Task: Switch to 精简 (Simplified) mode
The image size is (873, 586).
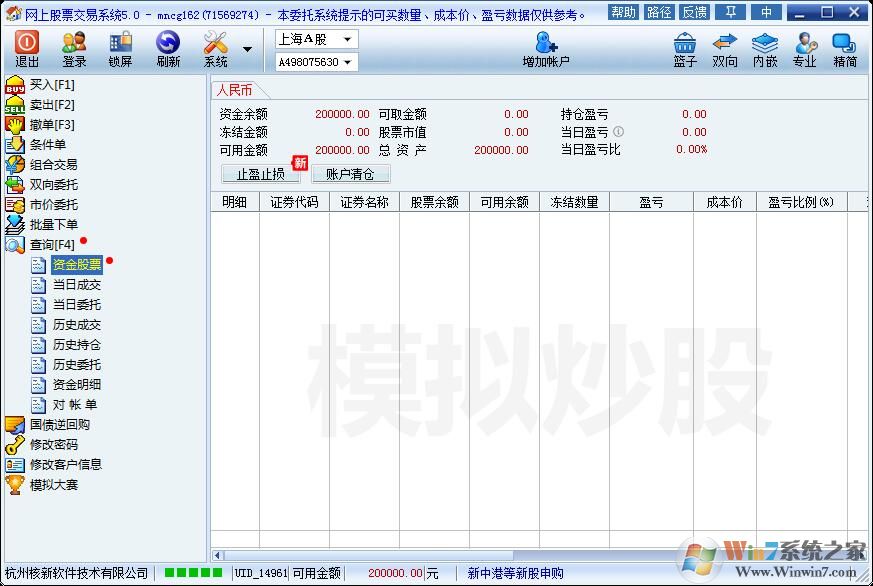Action: pyautogui.click(x=843, y=47)
